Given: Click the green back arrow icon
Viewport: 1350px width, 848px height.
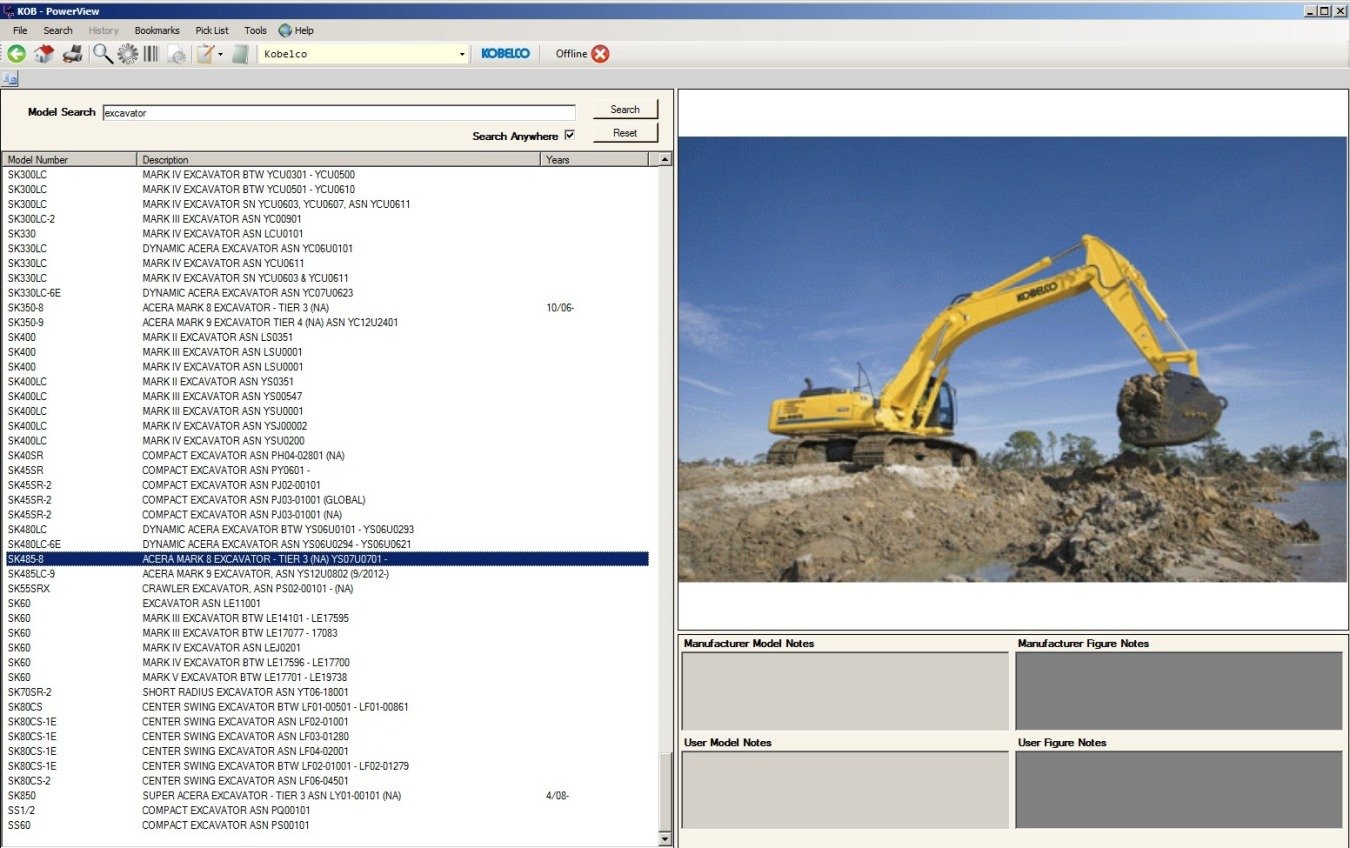Looking at the screenshot, I should point(16,54).
